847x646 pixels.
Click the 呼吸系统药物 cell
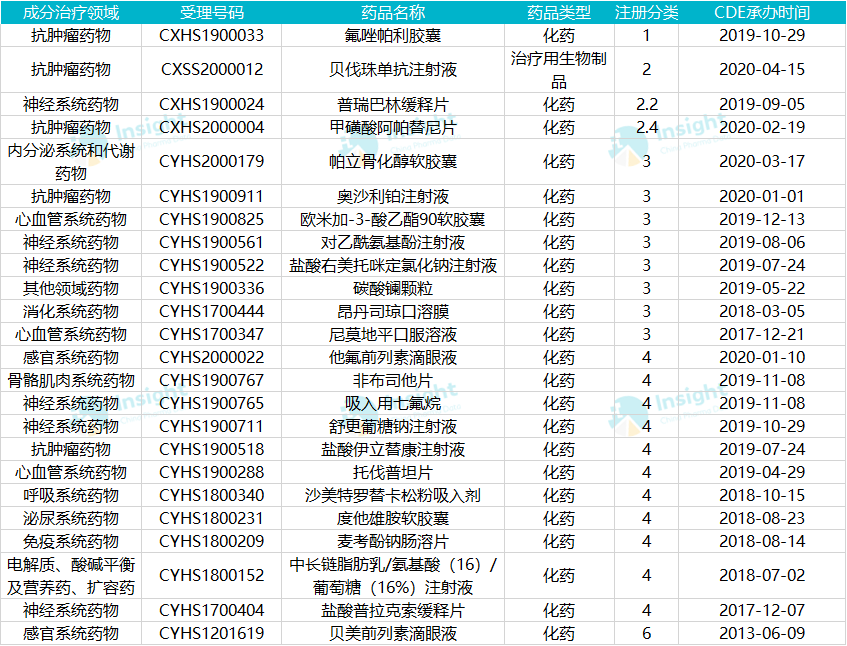pyautogui.click(x=71, y=496)
